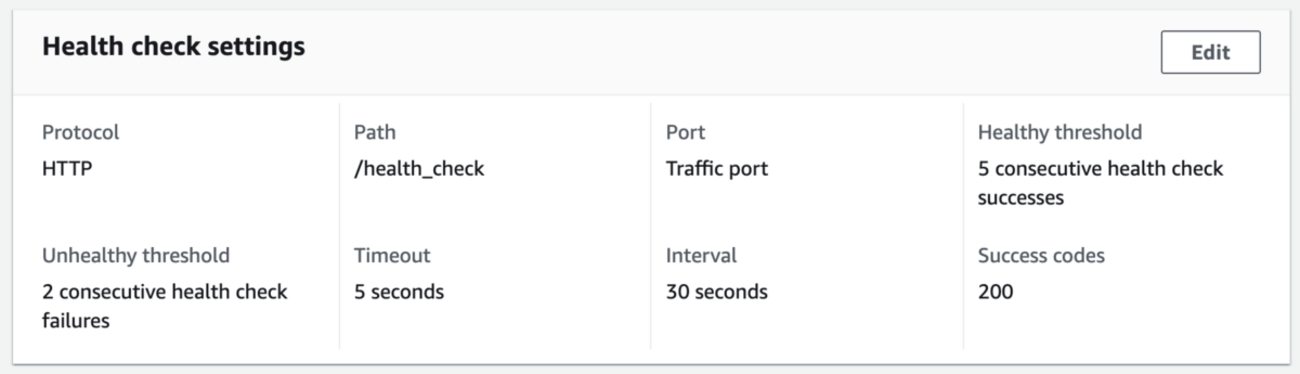
Task: Select the HTTP protocol value
Action: [67, 168]
